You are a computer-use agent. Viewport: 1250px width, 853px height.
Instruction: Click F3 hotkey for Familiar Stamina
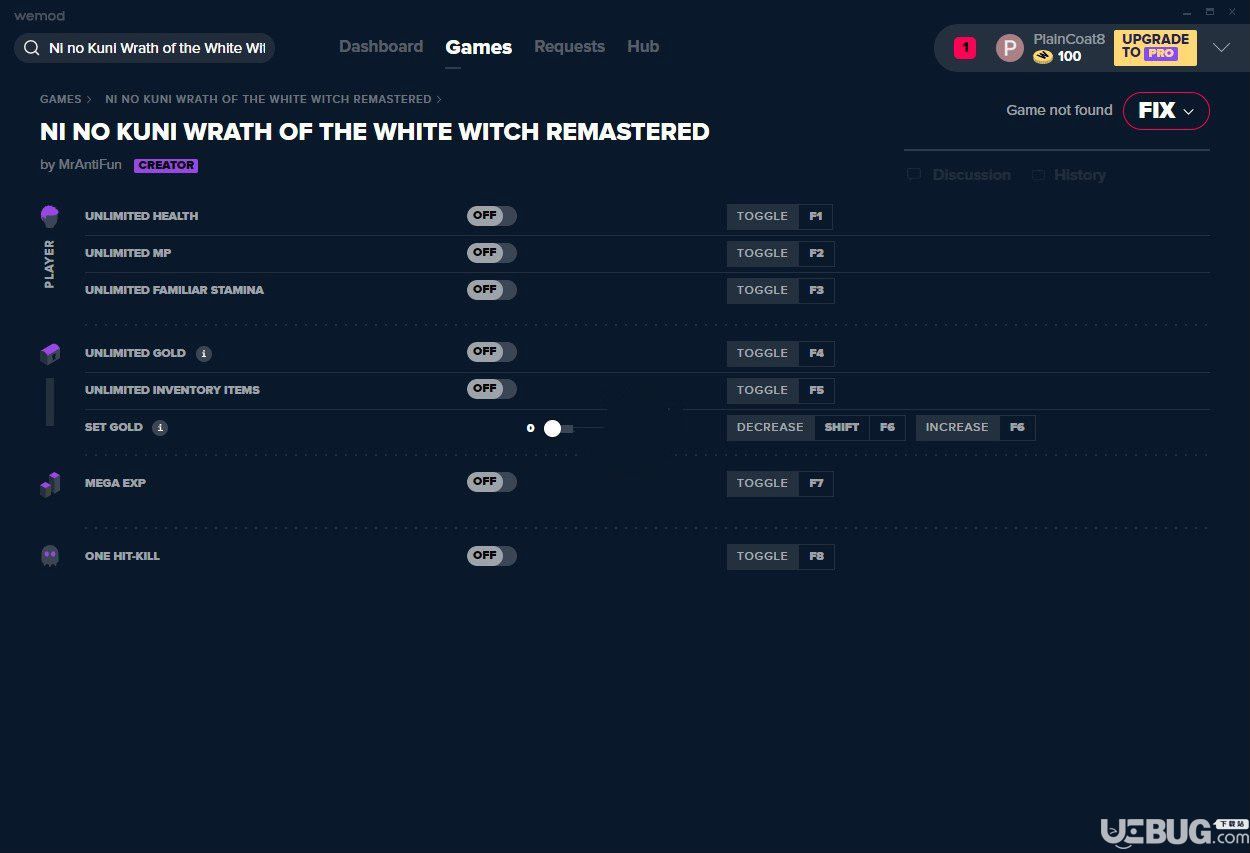817,291
